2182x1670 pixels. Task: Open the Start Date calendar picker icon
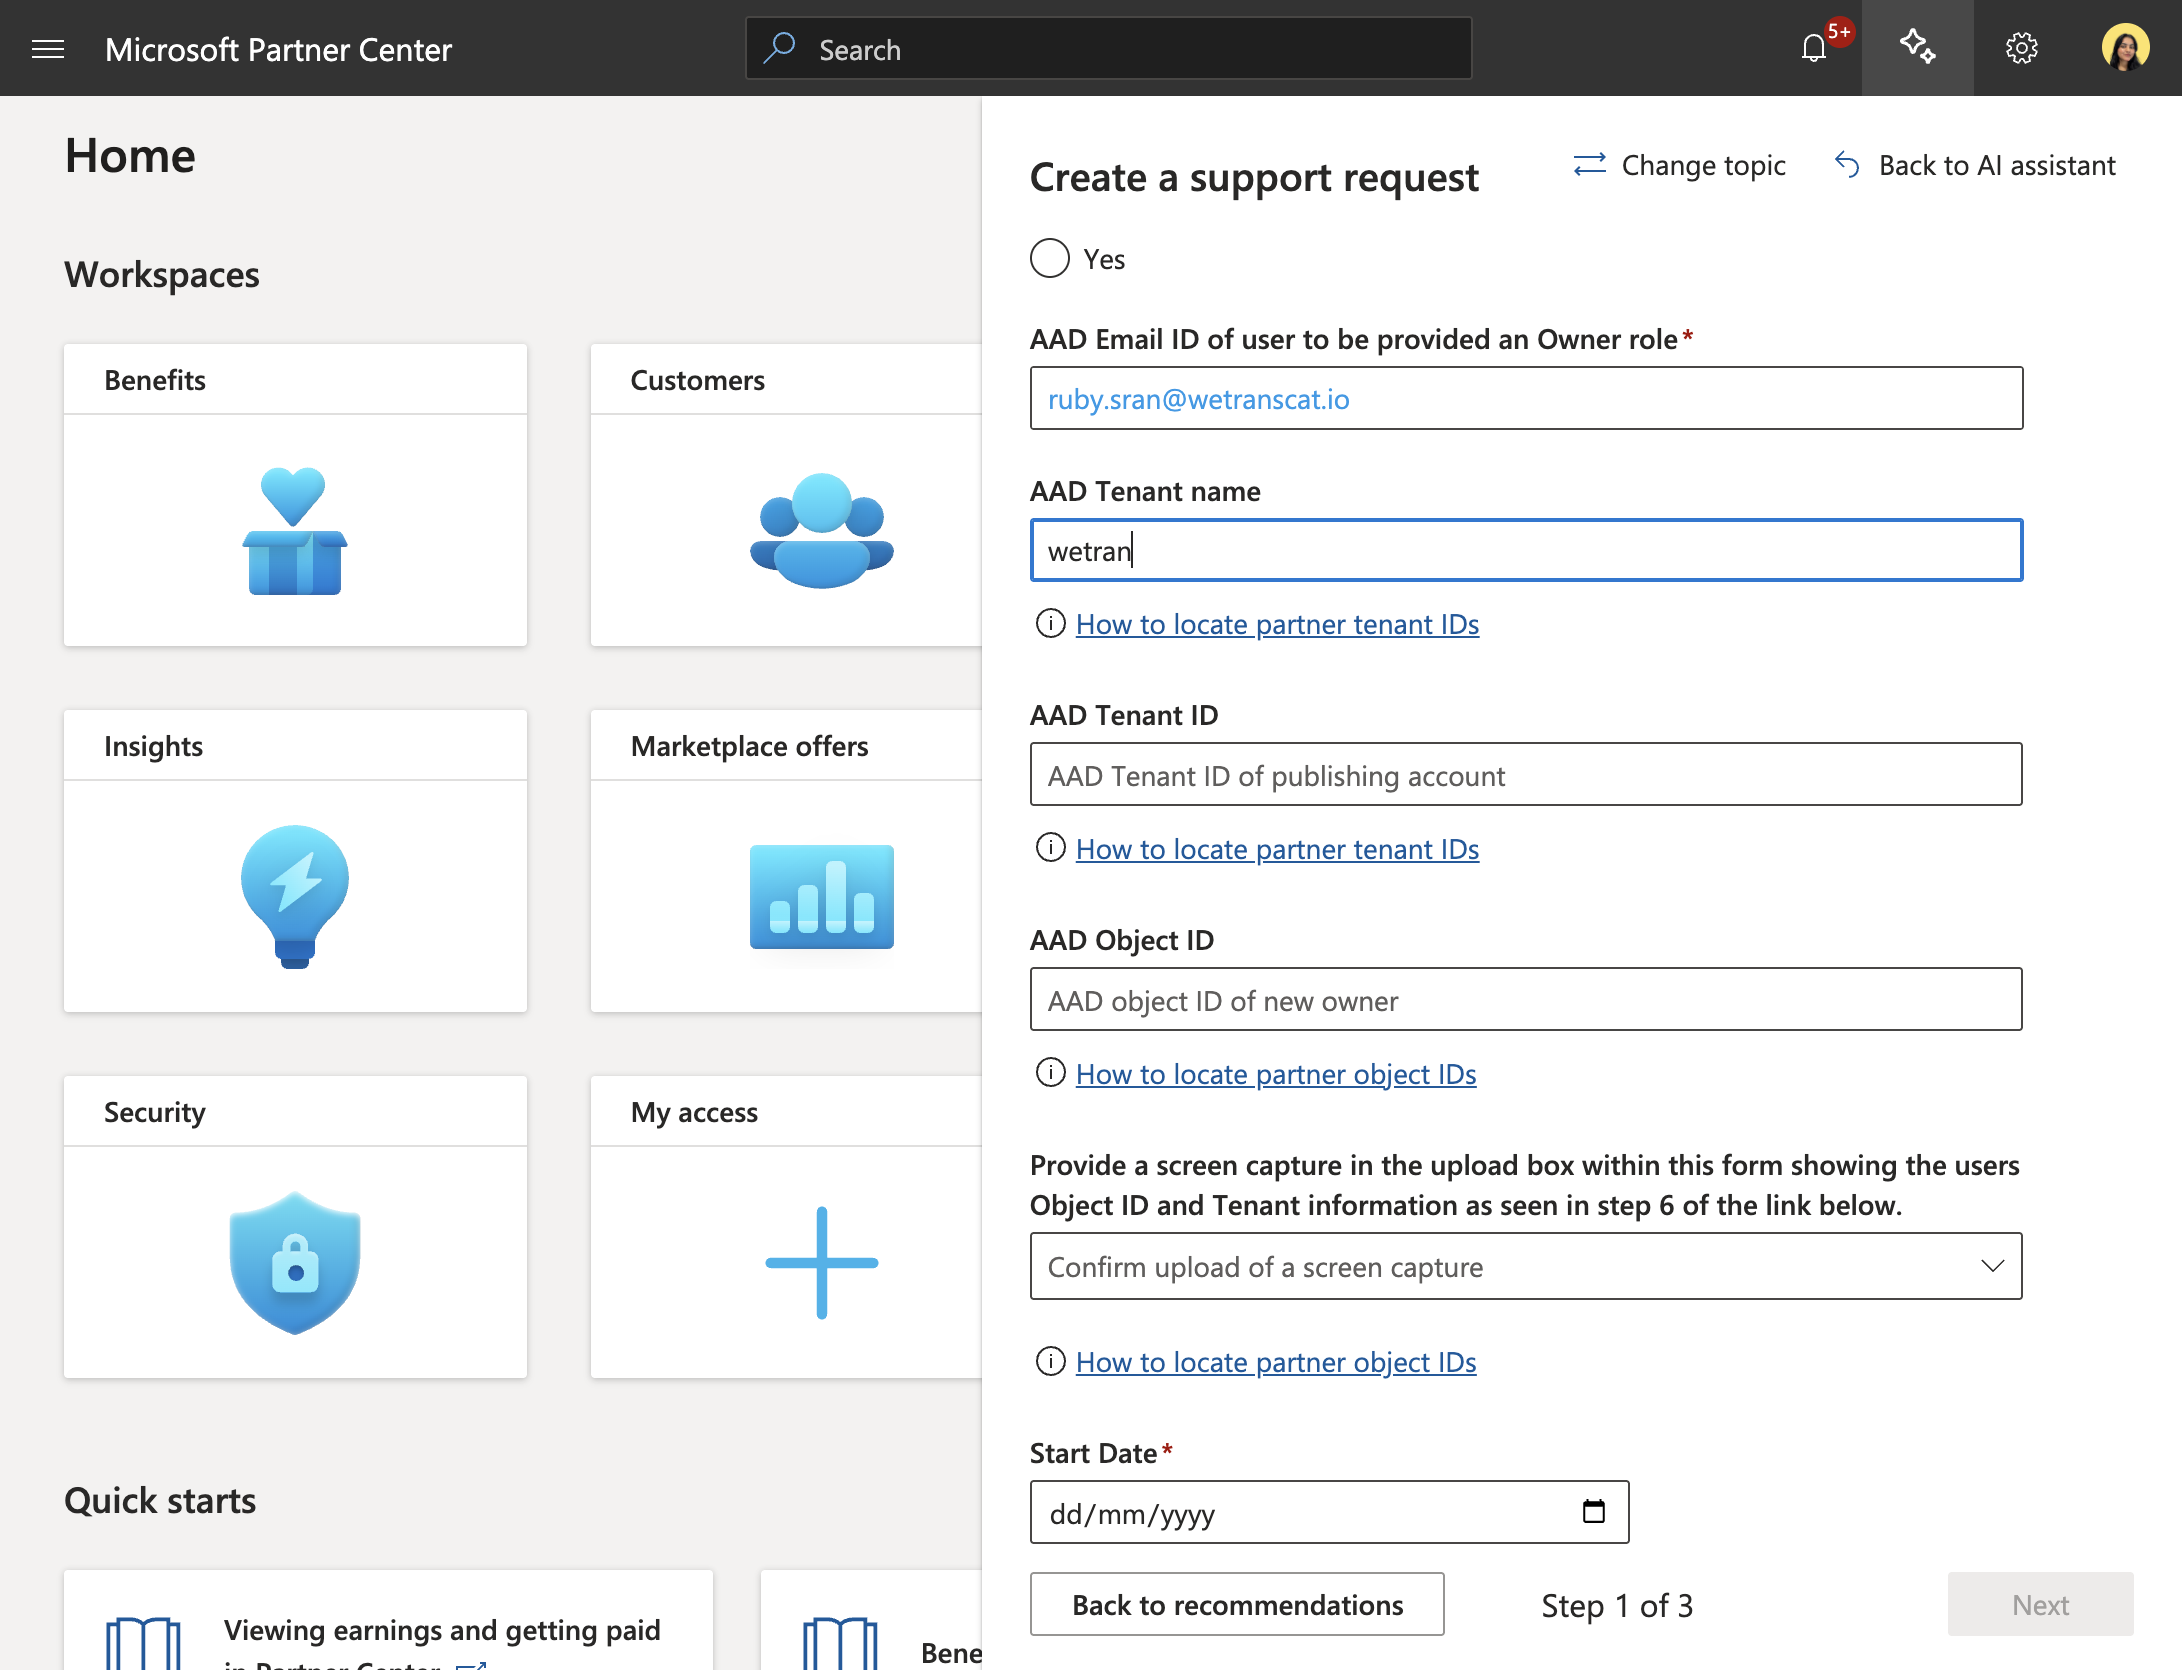tap(1594, 1511)
